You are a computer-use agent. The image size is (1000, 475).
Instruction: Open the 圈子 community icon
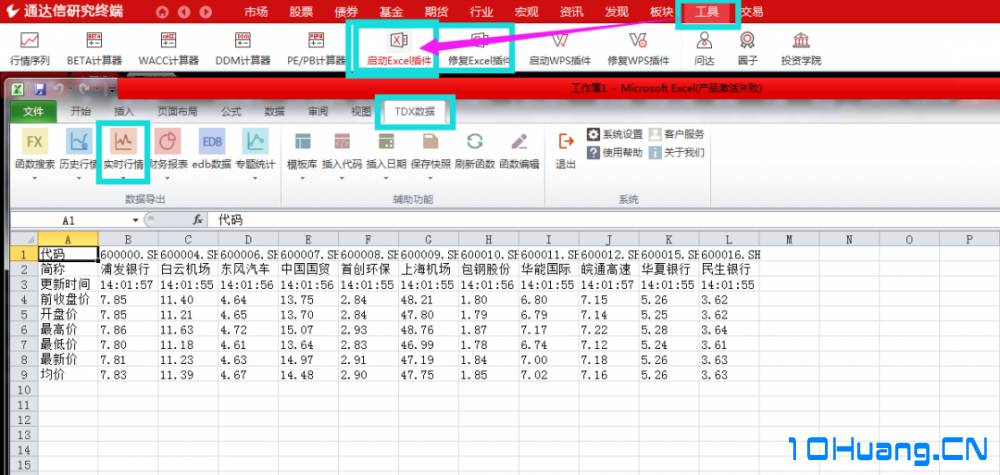click(747, 50)
